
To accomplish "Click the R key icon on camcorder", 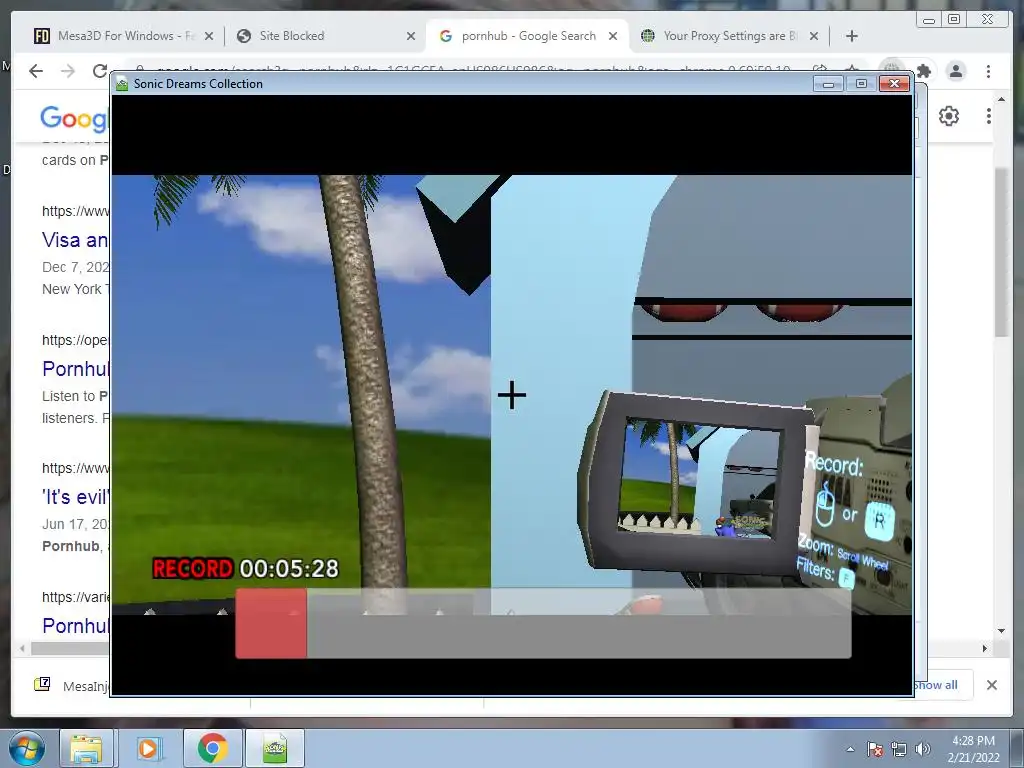I will 879,520.
